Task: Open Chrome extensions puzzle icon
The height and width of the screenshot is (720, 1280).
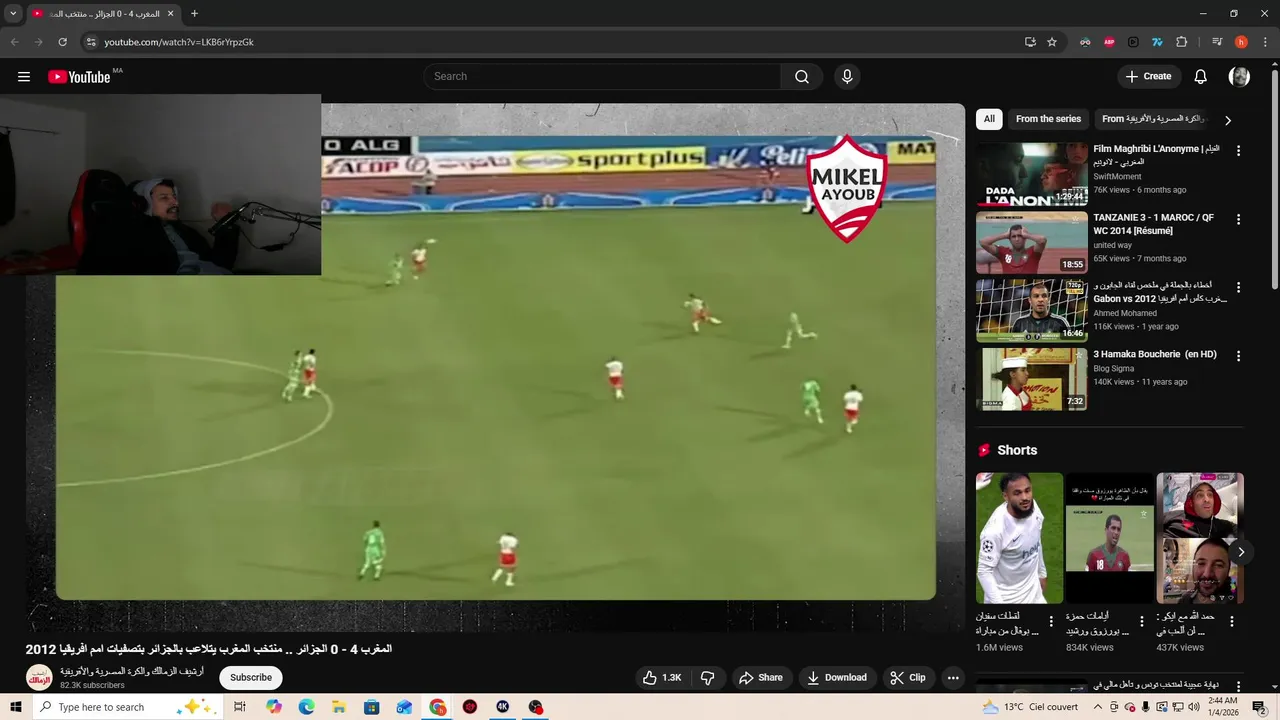Action: click(1182, 42)
